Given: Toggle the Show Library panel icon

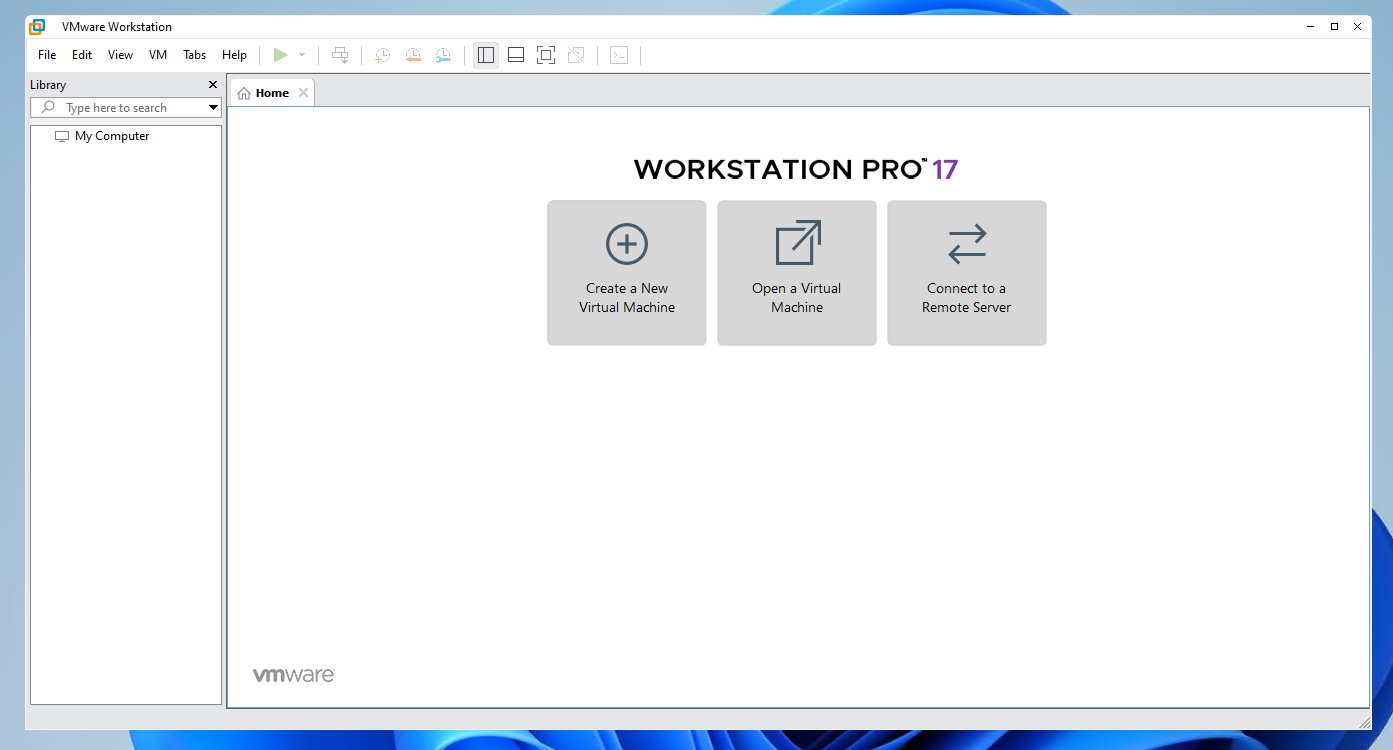Looking at the screenshot, I should [x=486, y=55].
